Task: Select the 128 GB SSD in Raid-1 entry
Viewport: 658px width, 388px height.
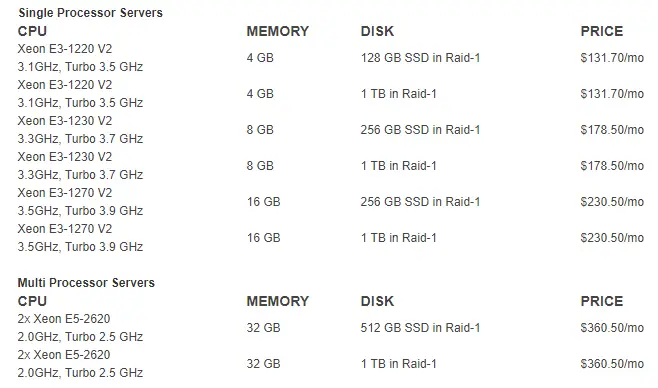Action: 420,58
